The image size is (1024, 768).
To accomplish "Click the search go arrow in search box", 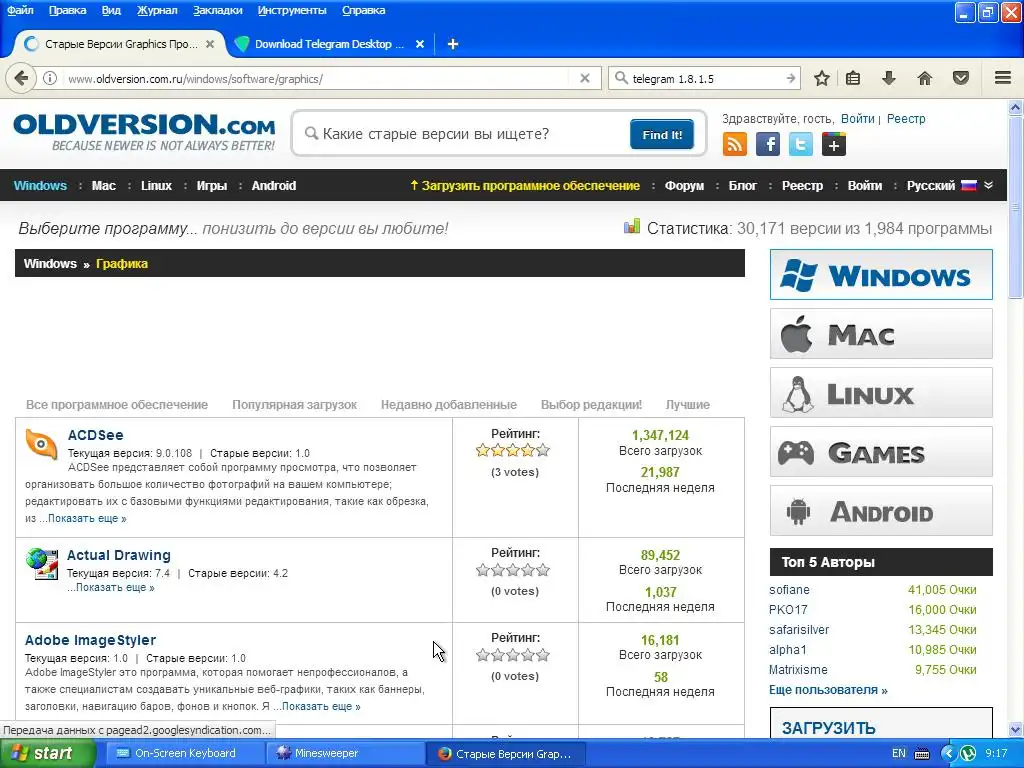I will pyautogui.click(x=790, y=78).
